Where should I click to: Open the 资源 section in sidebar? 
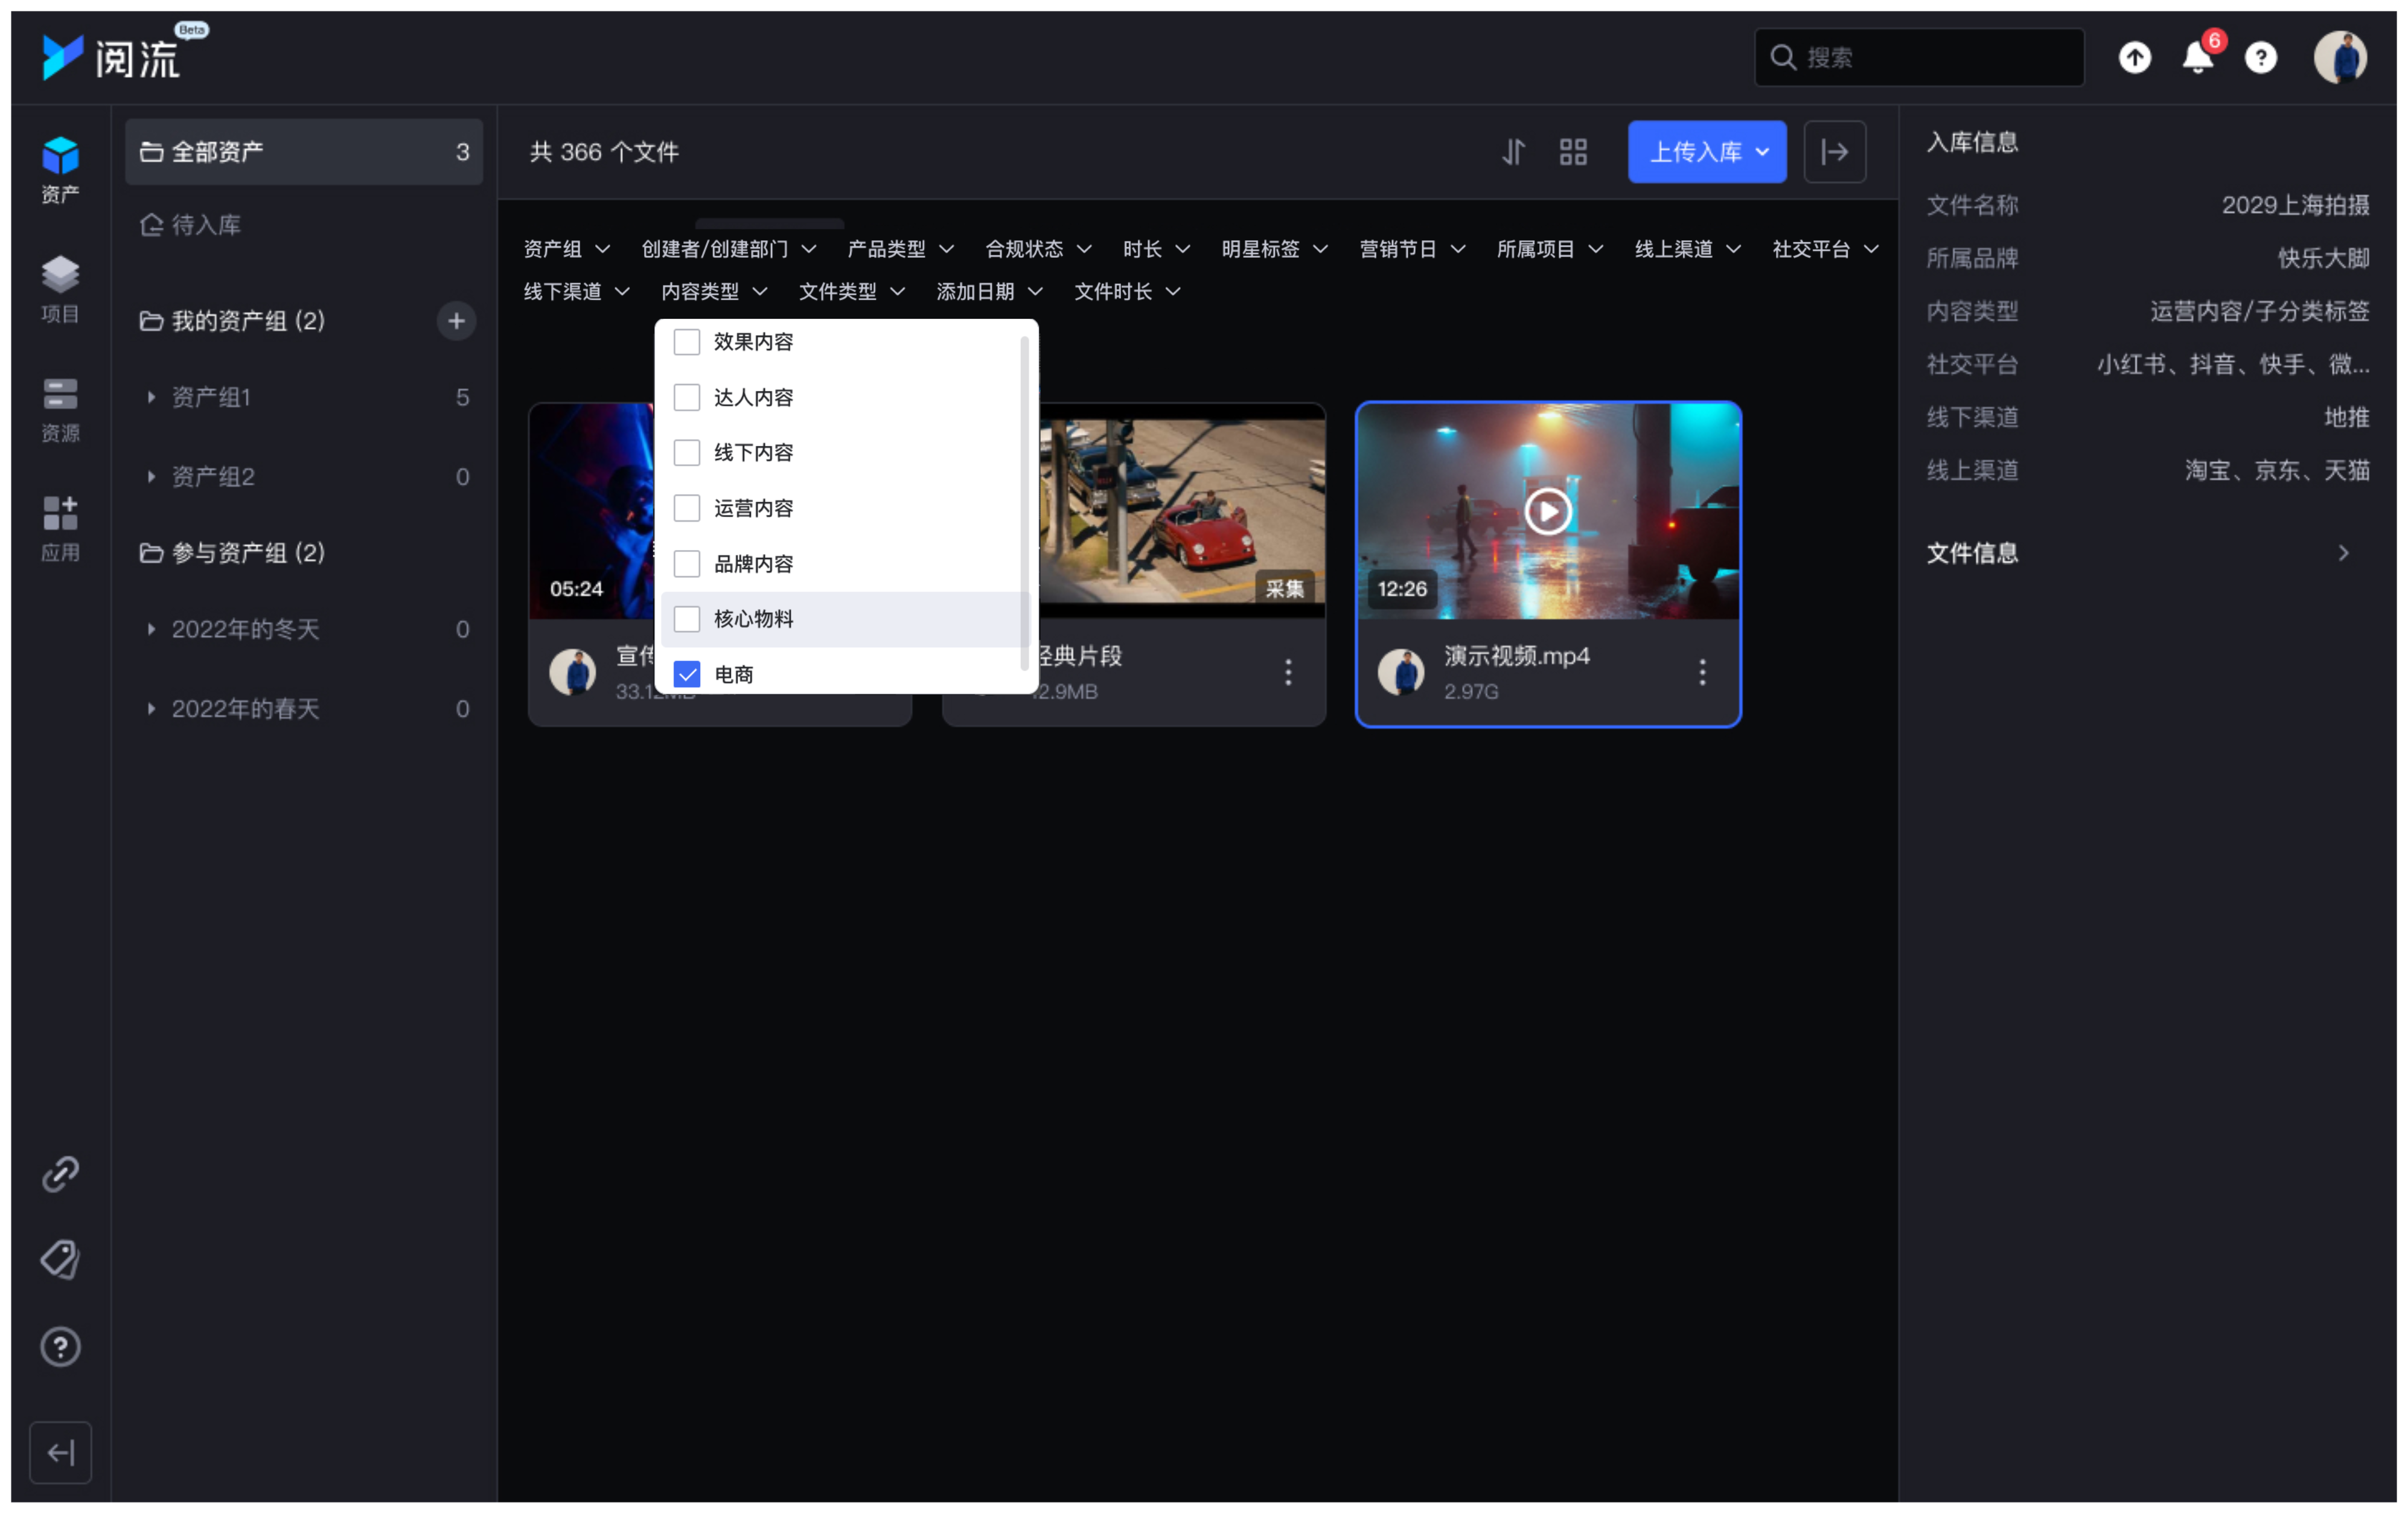point(60,410)
